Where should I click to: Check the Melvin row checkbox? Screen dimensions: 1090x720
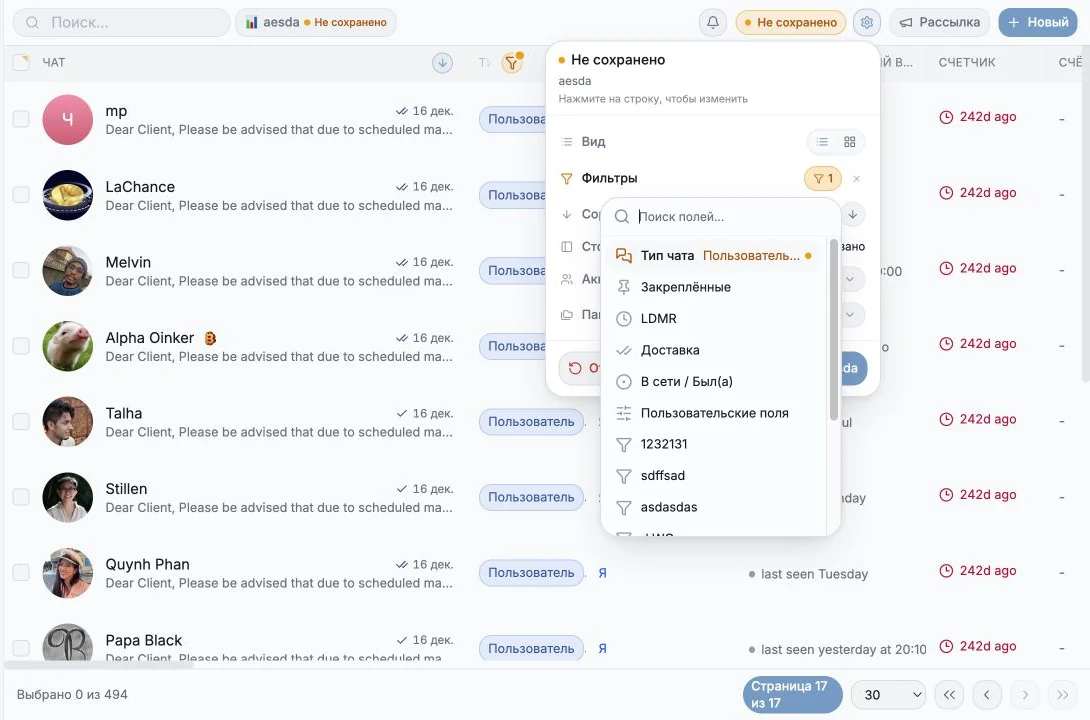22,270
